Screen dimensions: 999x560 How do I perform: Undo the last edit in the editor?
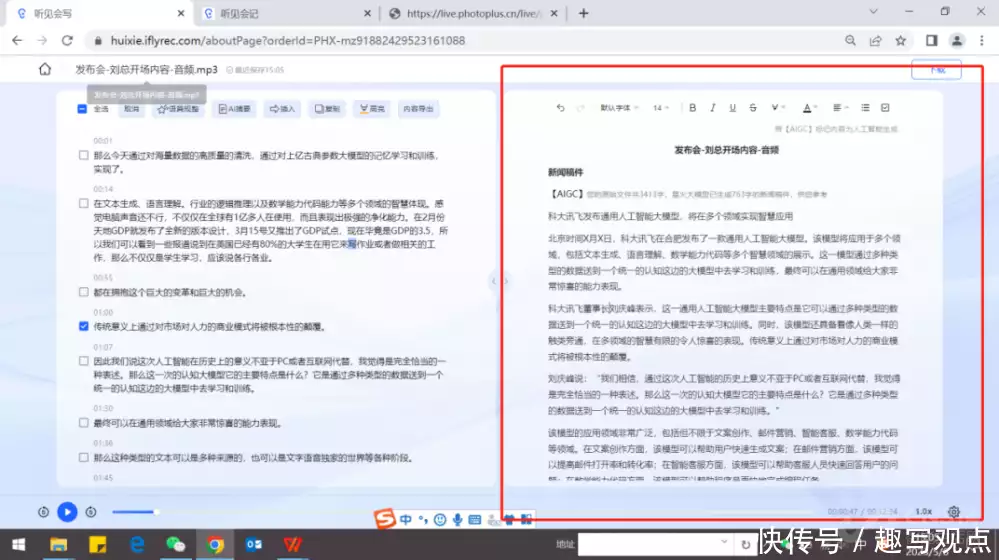pos(560,108)
